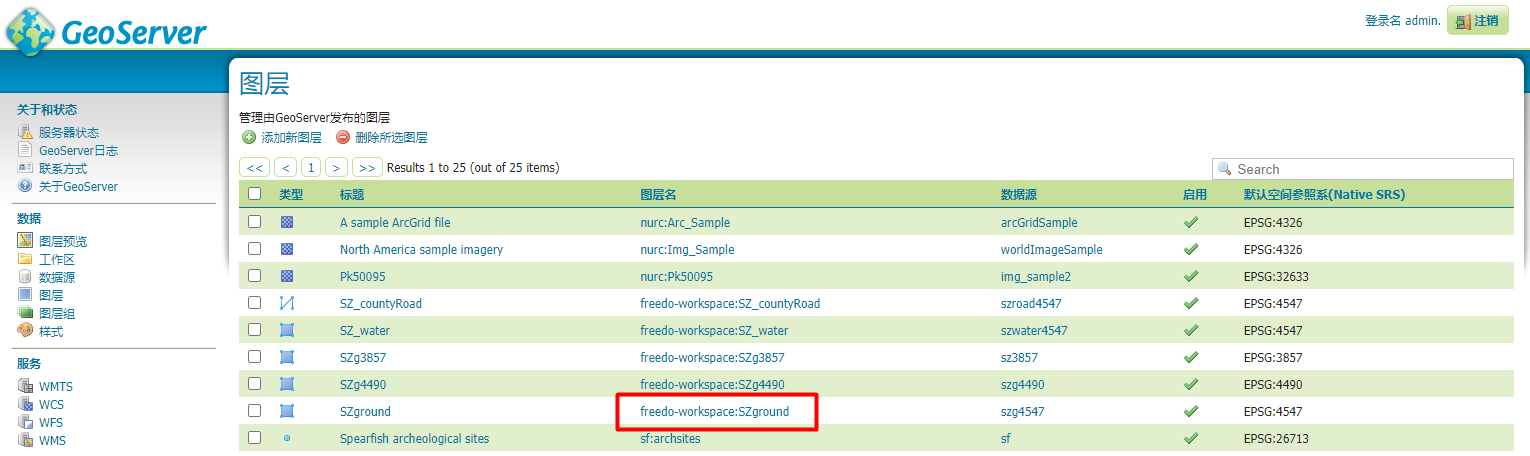The image size is (1530, 456).
Task: Click the Styles palette icon
Action: click(25, 330)
